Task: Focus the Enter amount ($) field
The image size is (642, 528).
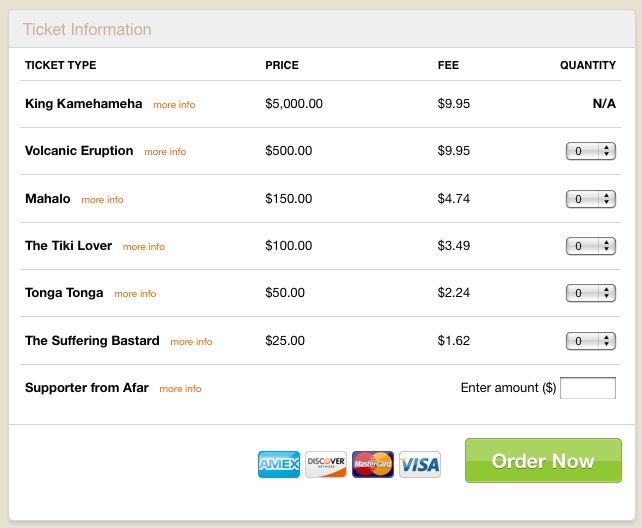Action: (x=588, y=388)
